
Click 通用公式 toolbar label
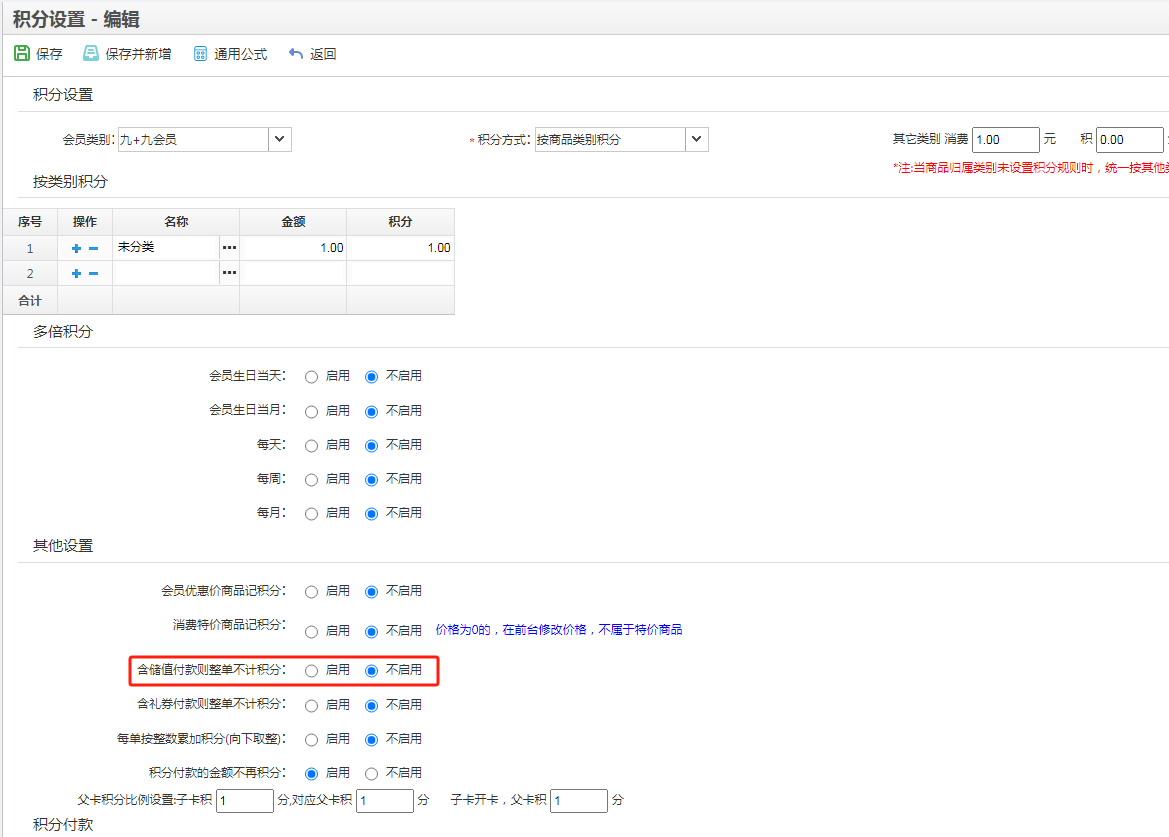240,54
